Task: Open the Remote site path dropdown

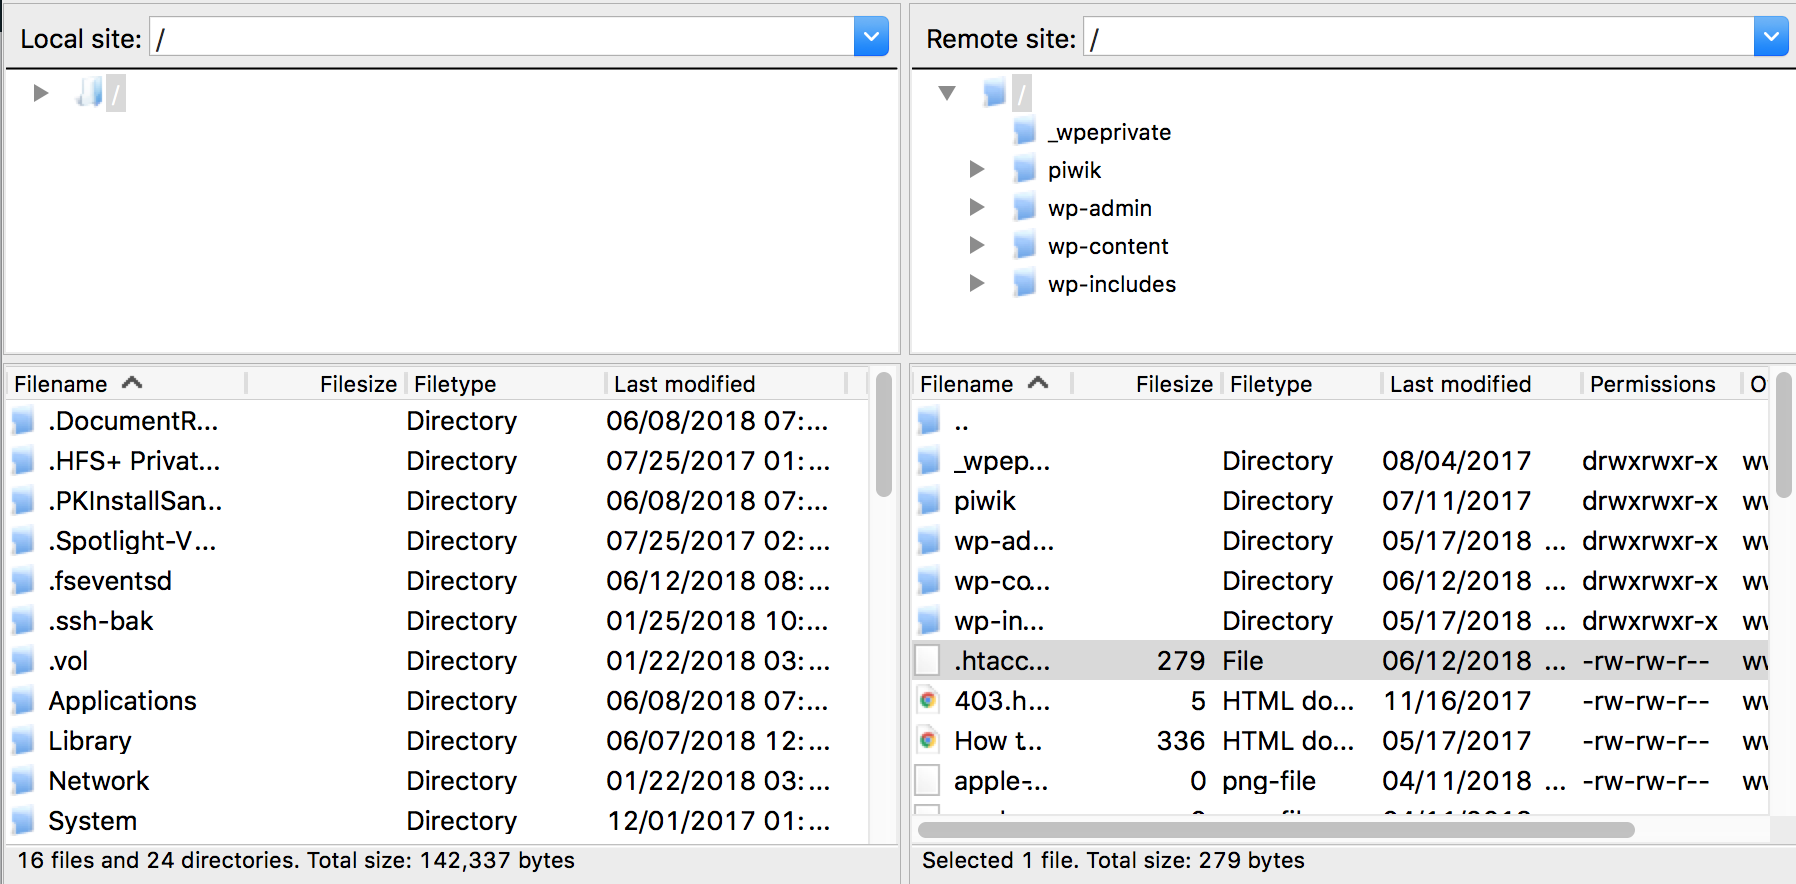Action: (1771, 38)
